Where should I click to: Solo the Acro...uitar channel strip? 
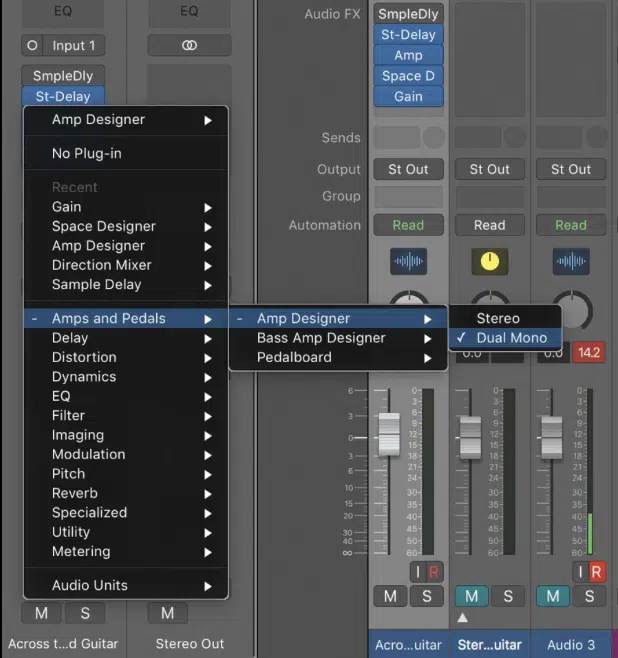[427, 596]
